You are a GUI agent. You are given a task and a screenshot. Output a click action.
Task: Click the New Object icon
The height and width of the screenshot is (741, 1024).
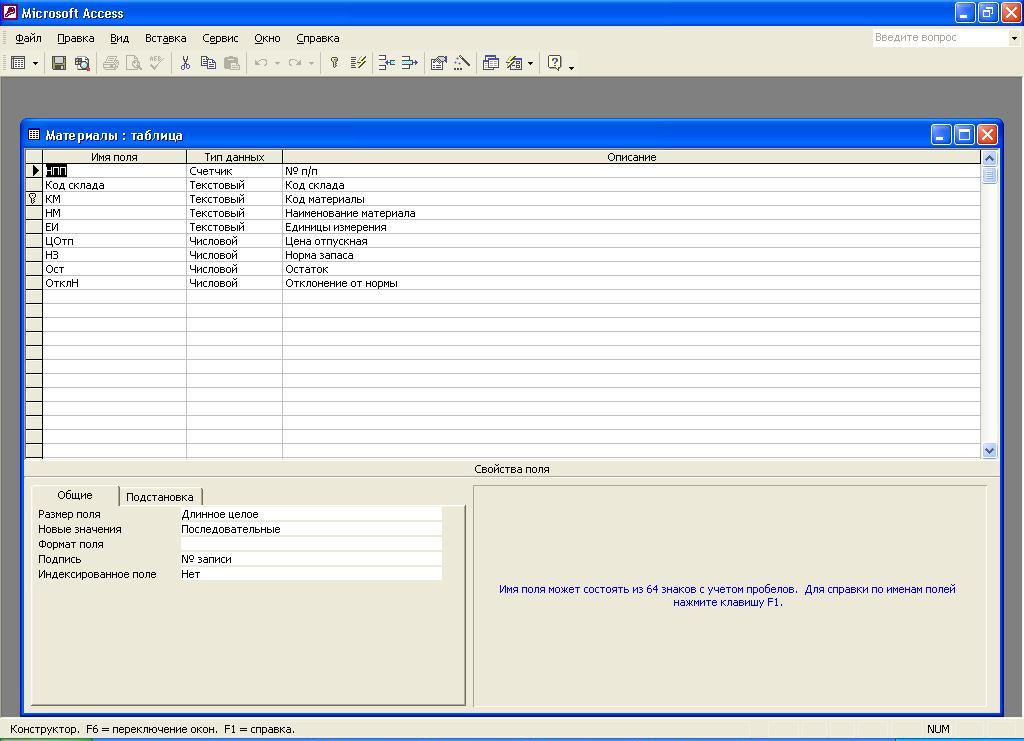coord(515,63)
